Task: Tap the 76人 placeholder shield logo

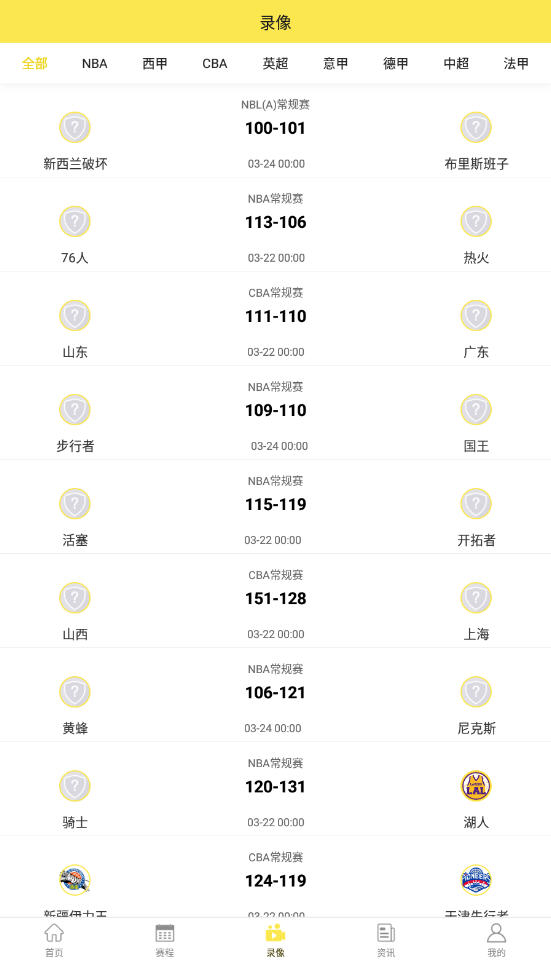Action: [75, 221]
